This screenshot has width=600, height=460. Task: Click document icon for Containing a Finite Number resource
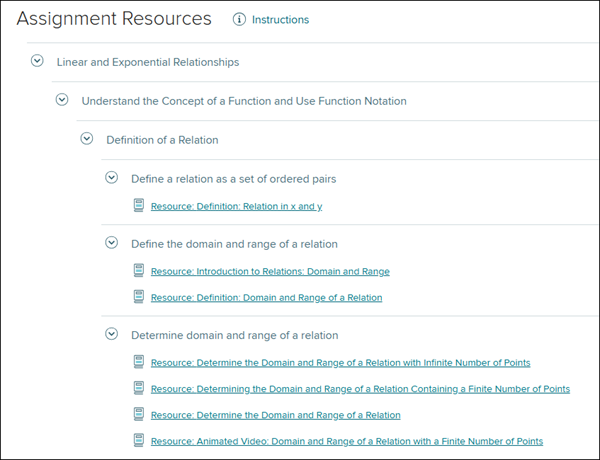tap(139, 388)
